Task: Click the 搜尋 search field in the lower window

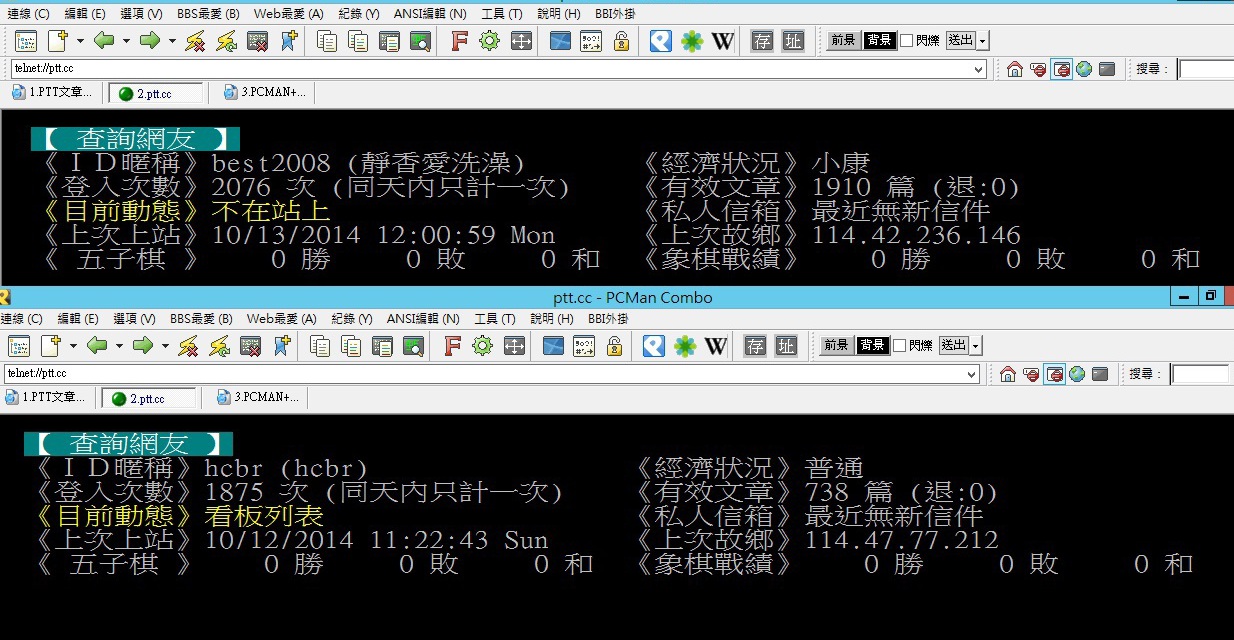Action: (1200, 374)
